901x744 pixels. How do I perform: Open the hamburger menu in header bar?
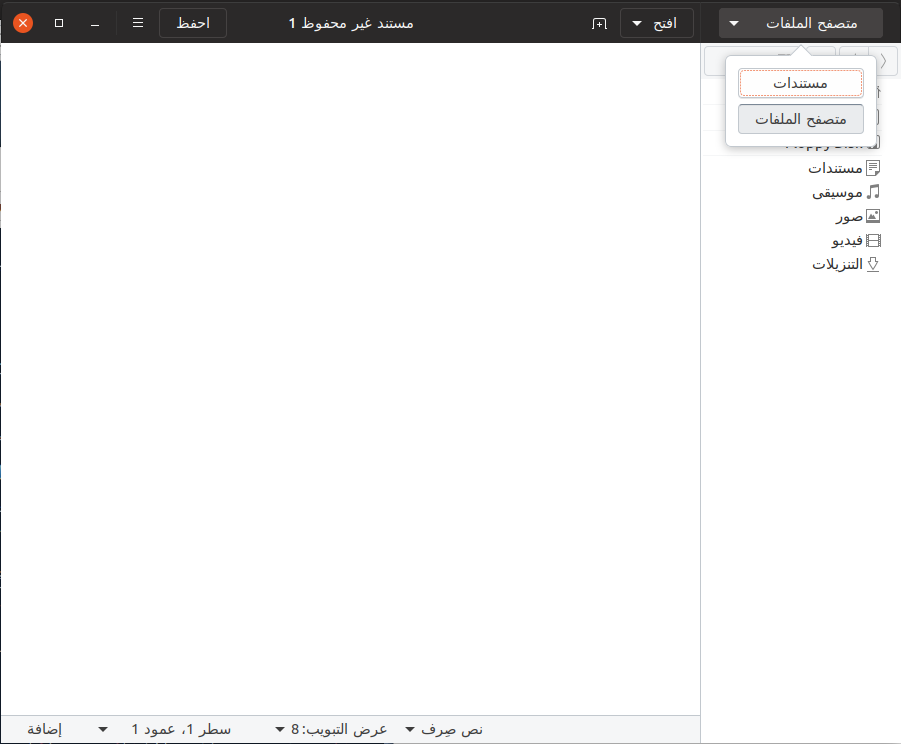[x=138, y=23]
